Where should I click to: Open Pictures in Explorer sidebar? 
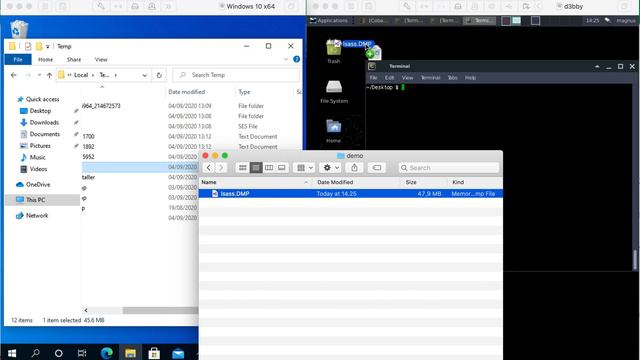40,146
